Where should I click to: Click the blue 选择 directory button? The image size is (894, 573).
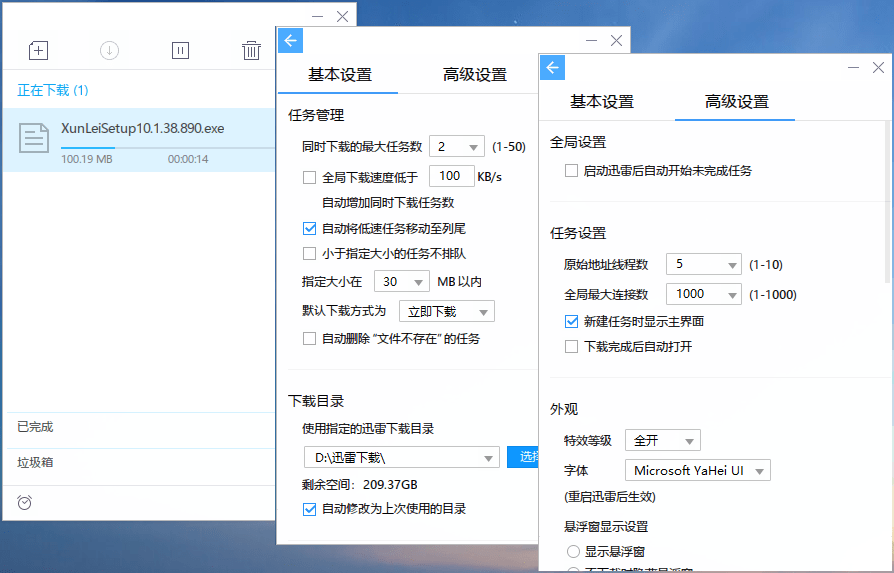point(522,457)
